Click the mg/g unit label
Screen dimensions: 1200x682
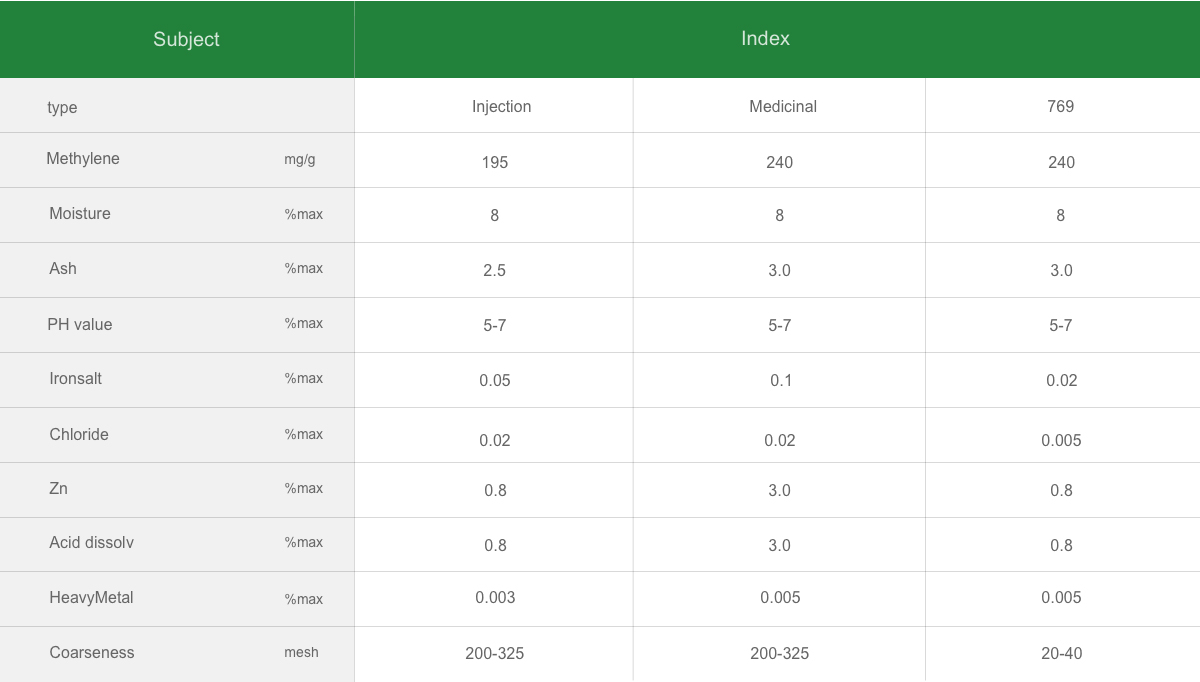[300, 160]
